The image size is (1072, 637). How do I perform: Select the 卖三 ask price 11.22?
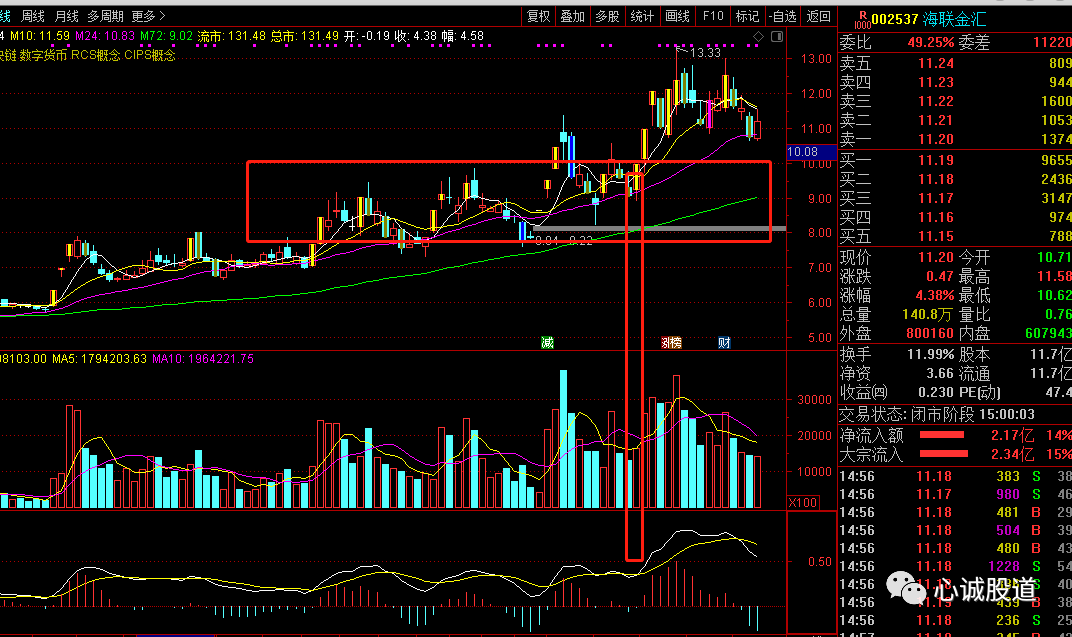pyautogui.click(x=935, y=101)
